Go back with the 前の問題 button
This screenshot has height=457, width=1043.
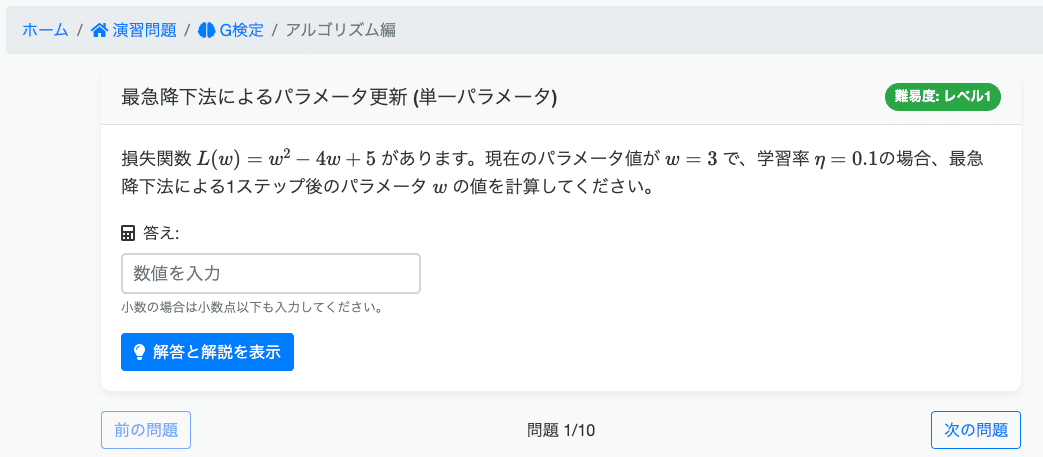pos(146,430)
